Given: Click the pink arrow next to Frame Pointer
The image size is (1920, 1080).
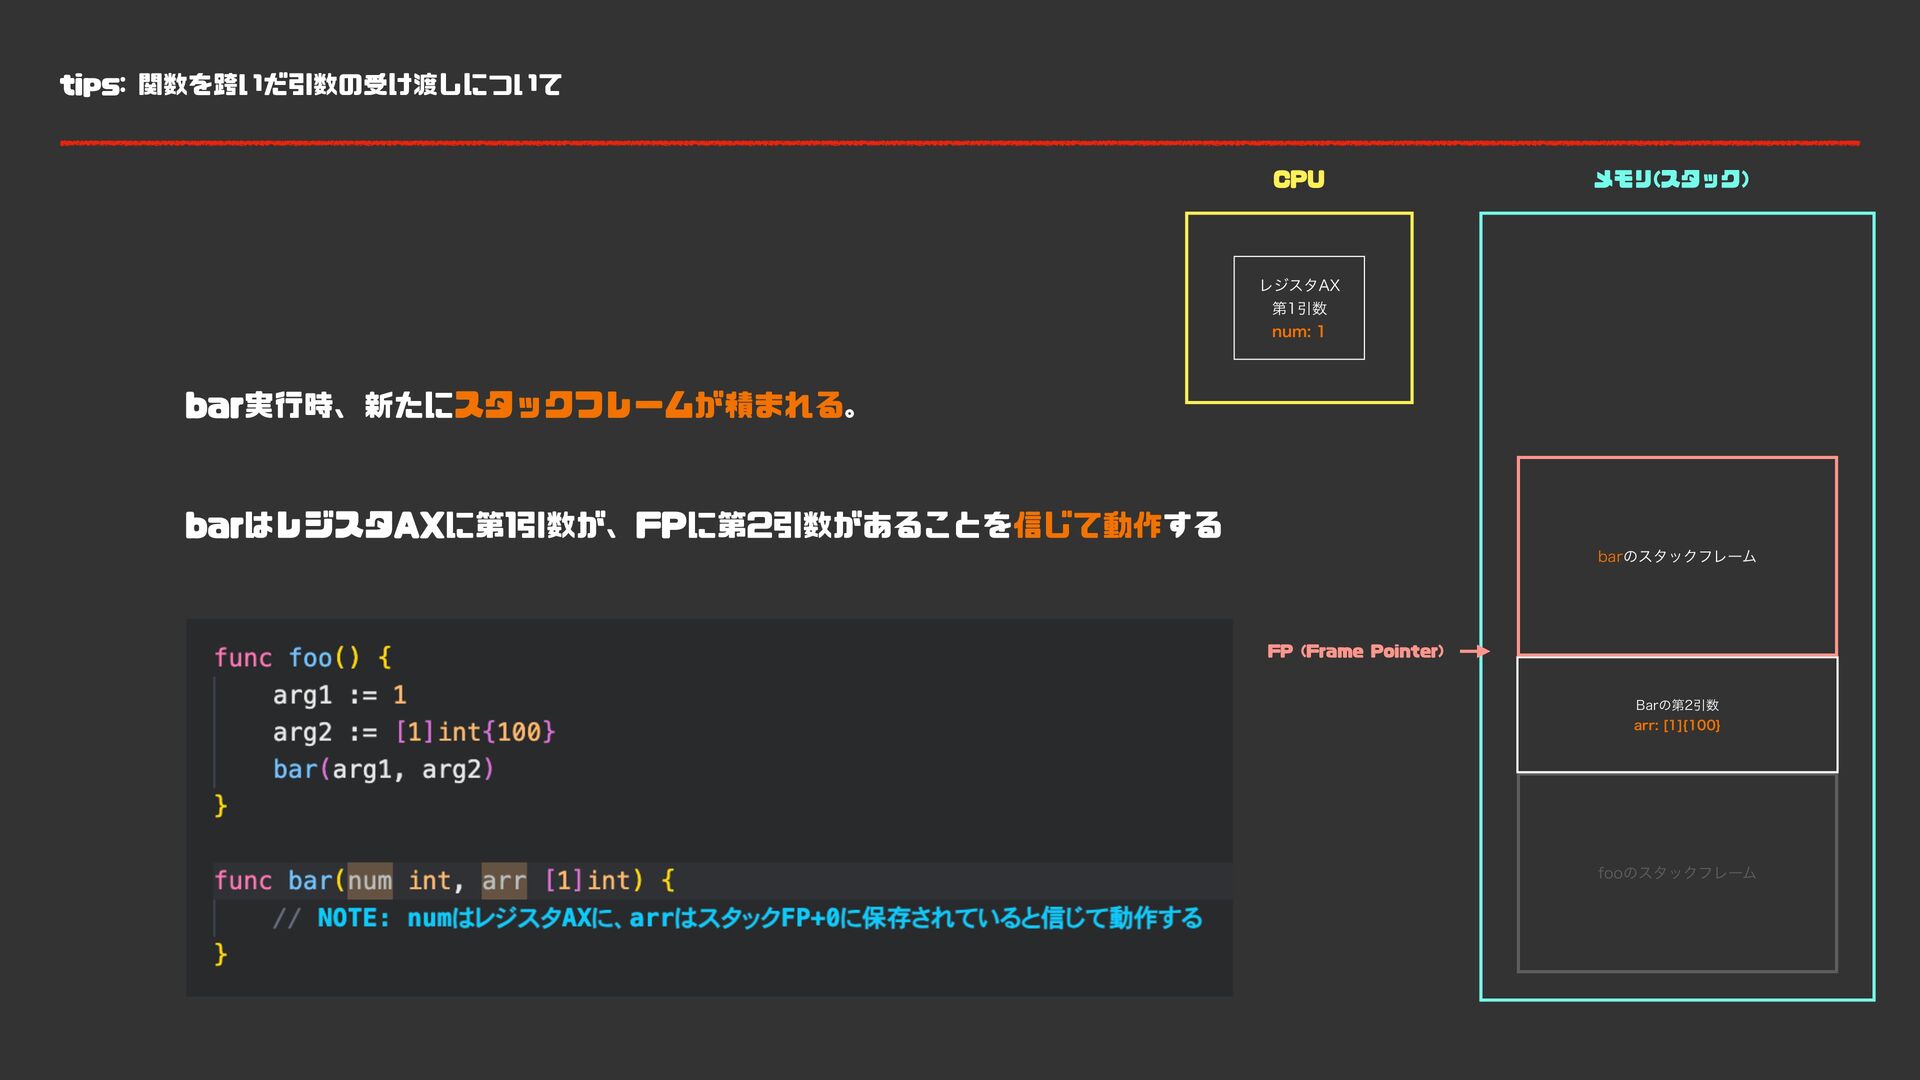Looking at the screenshot, I should 1474,651.
